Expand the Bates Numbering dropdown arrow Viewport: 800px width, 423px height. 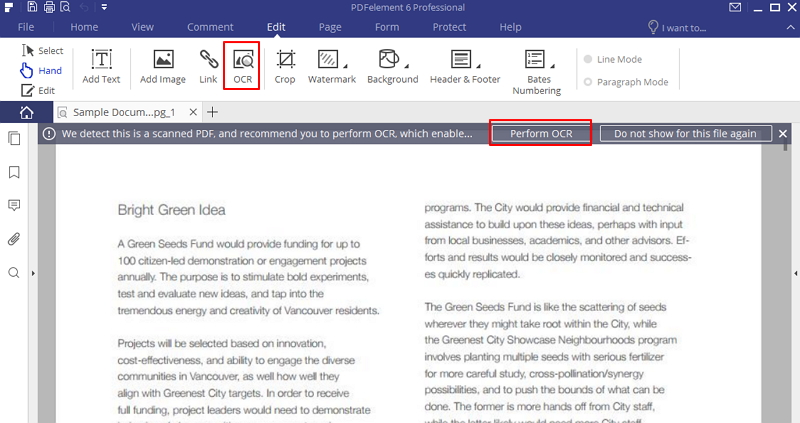point(553,66)
